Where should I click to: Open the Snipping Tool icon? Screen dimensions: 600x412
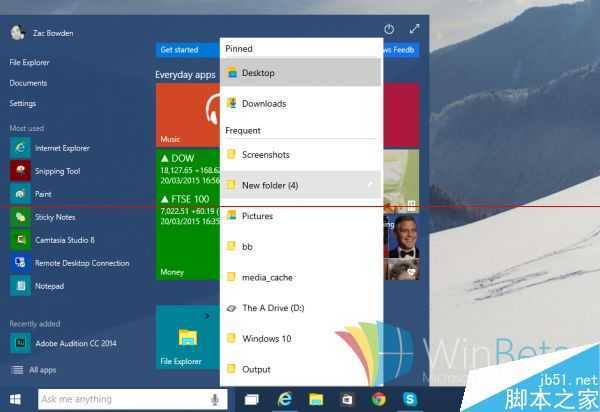coord(20,171)
